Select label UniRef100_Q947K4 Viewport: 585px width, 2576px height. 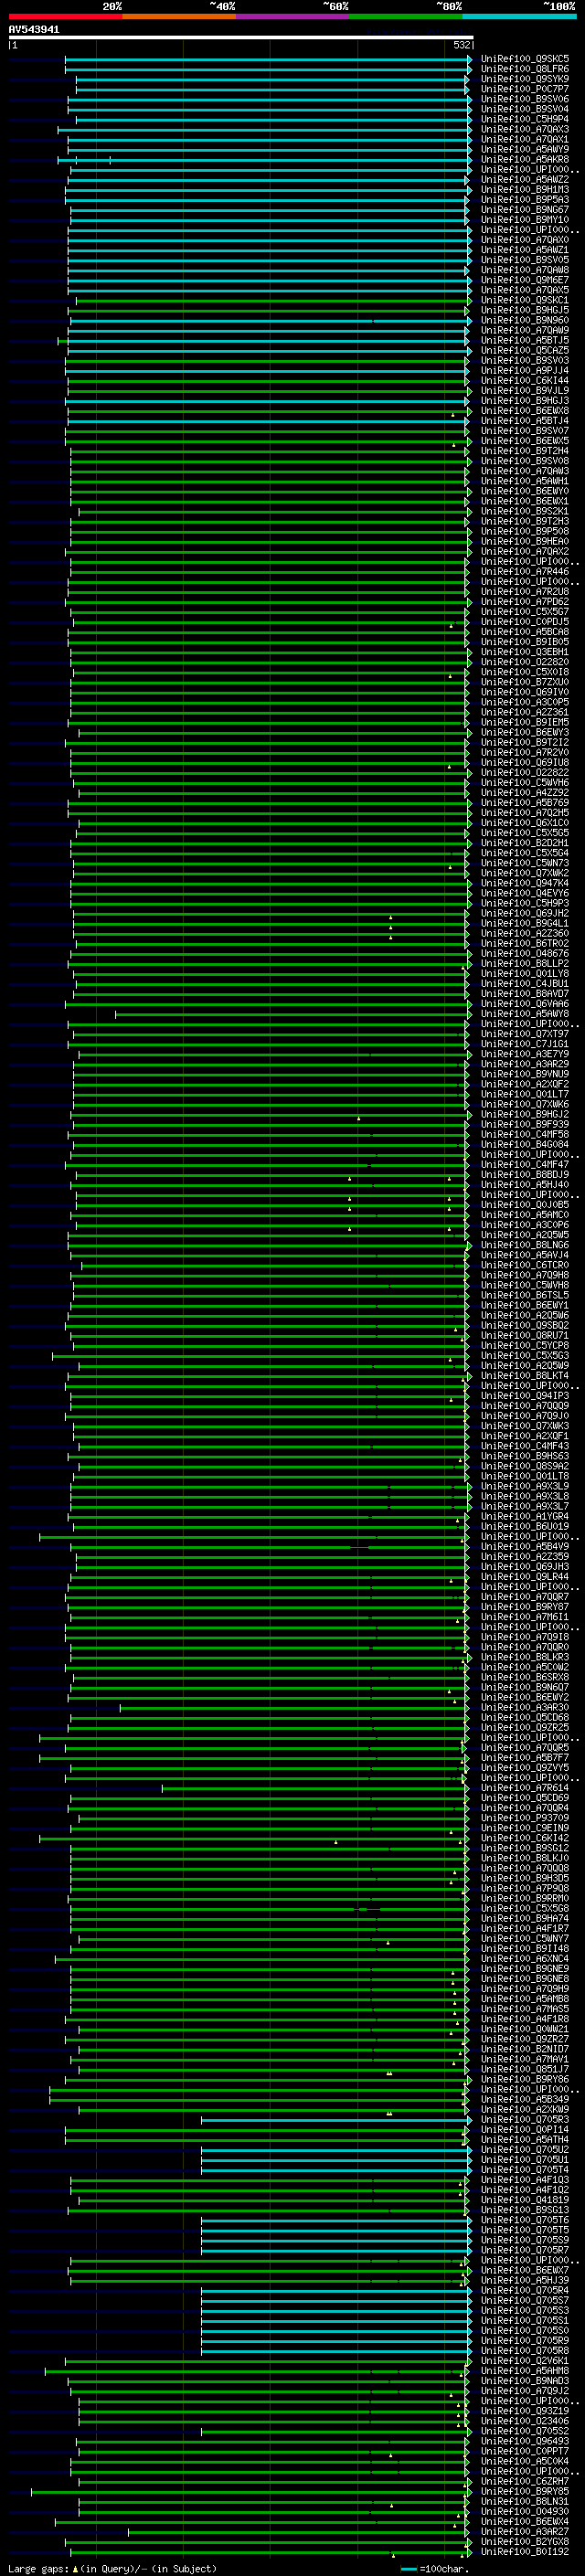525,883
